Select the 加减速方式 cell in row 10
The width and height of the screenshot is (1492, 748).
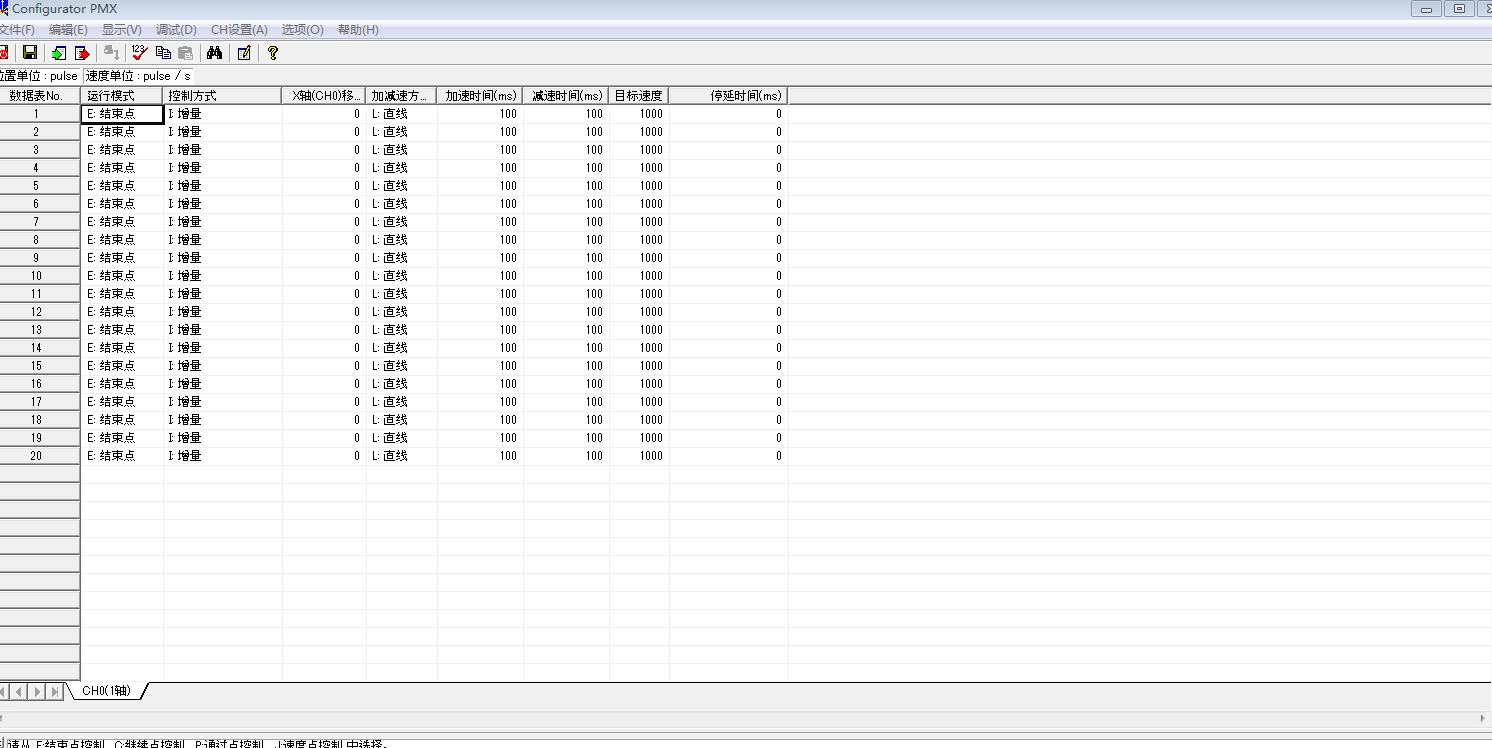tap(401, 276)
